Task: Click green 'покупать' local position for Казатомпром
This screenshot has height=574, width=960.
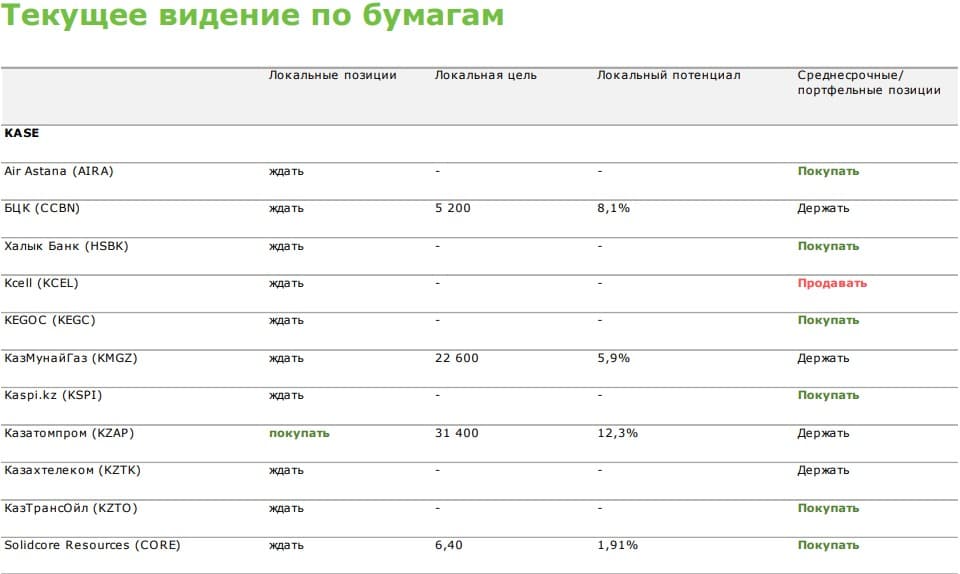Action: click(299, 433)
